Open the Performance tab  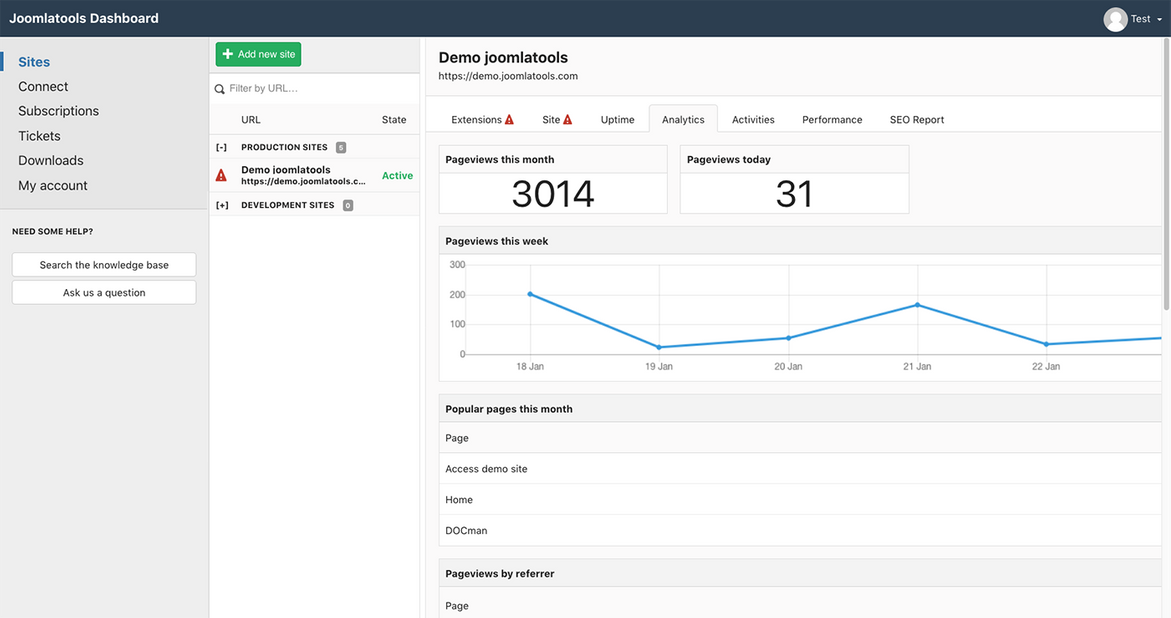click(x=832, y=119)
